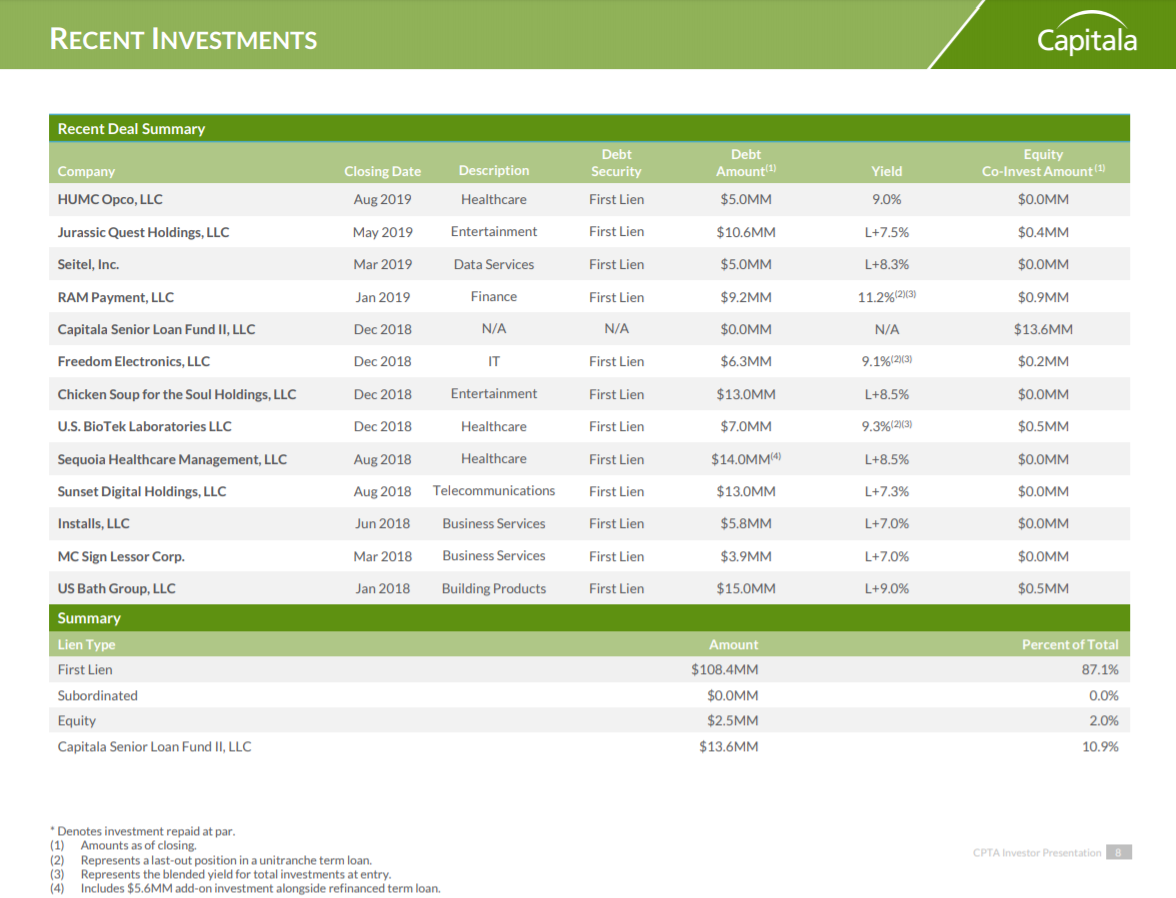The height and width of the screenshot is (898, 1176).
Task: Click the 'Equity Co-Invest Amount' column header
Action: (1043, 163)
